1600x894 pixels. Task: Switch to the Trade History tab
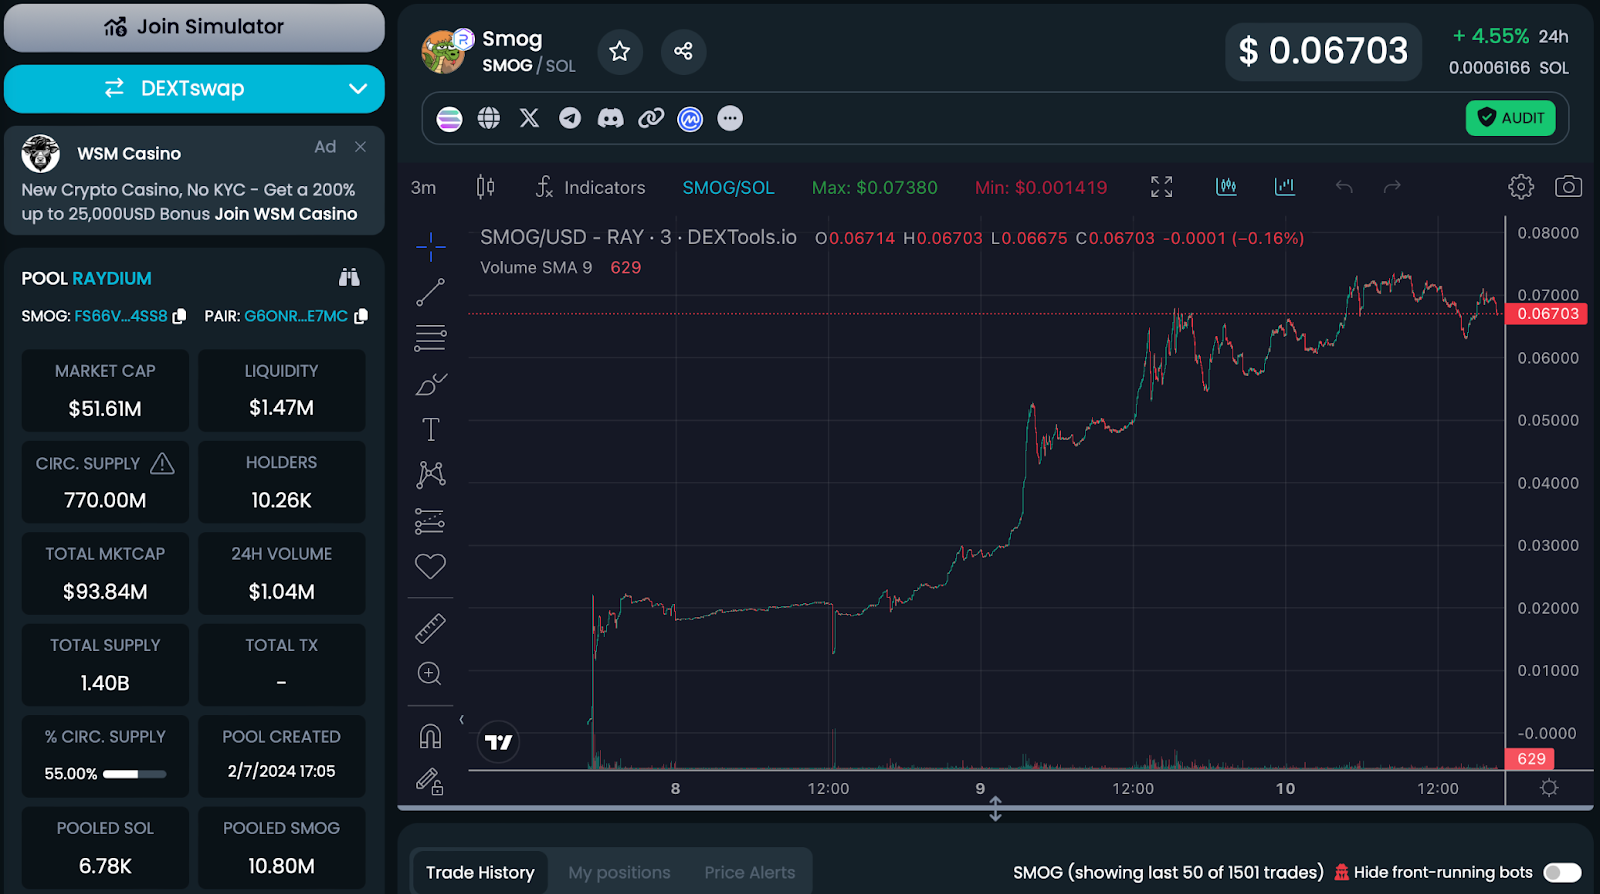[x=480, y=873]
